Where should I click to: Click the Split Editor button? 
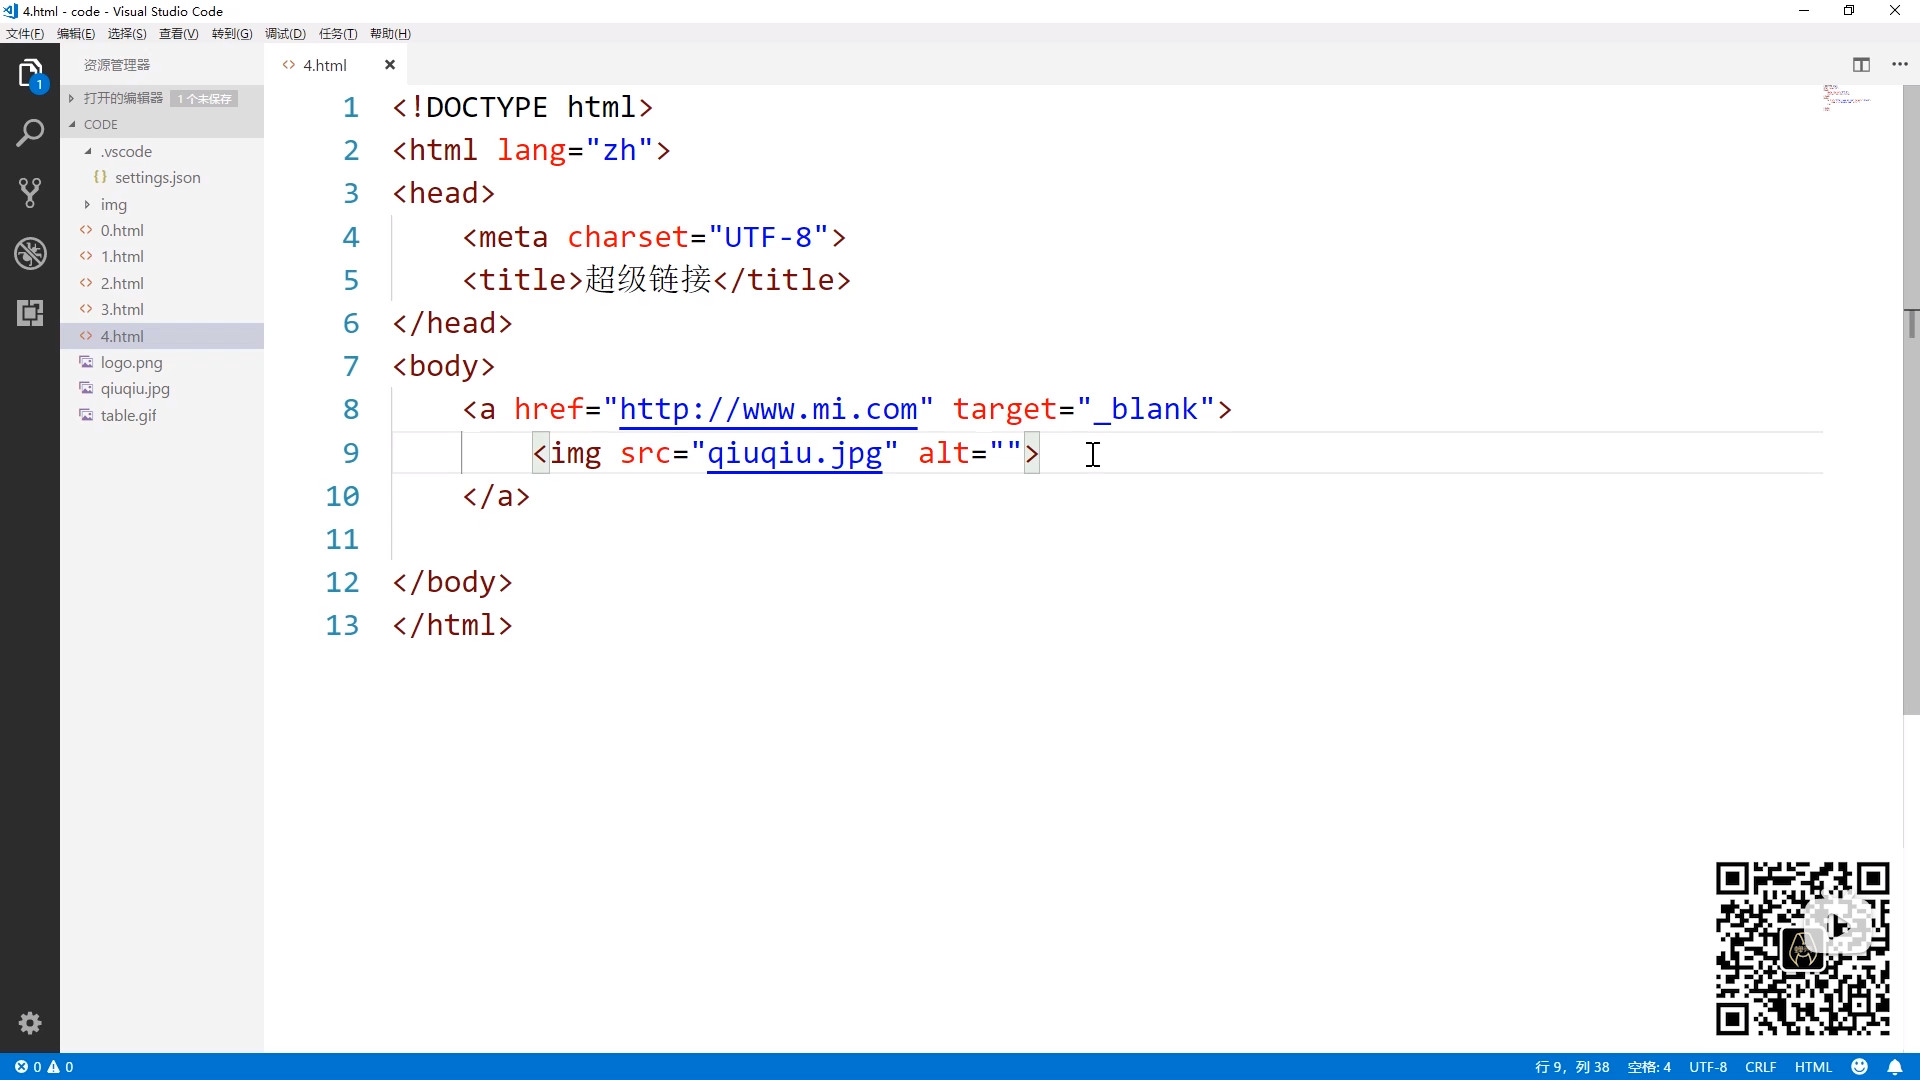pos(1861,63)
